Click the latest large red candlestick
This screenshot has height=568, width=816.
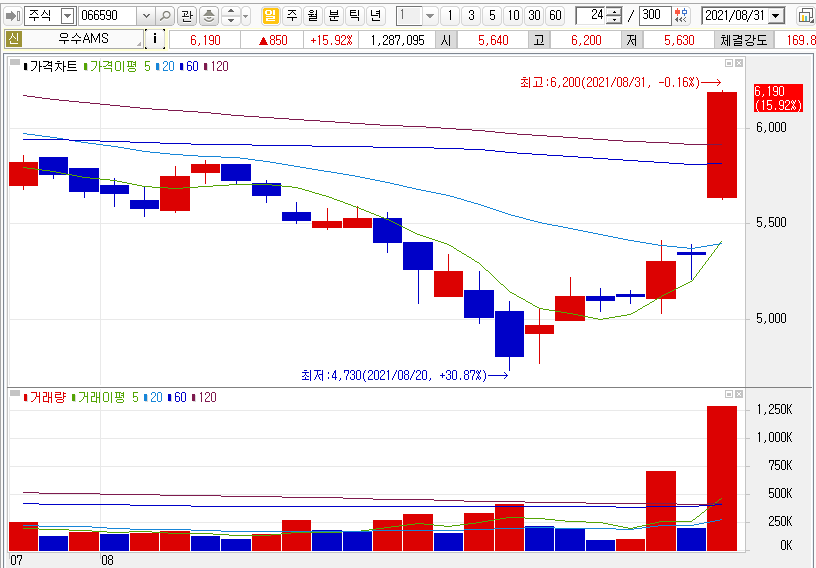click(x=721, y=145)
